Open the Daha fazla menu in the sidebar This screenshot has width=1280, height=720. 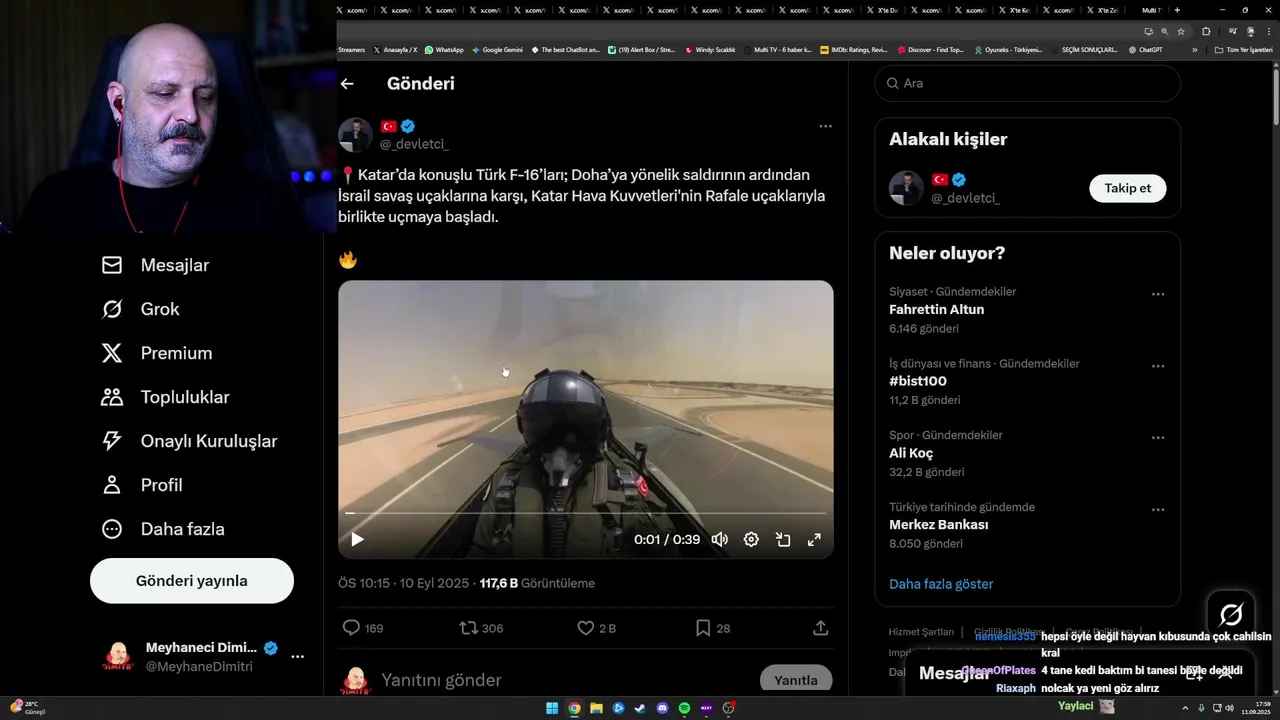pyautogui.click(x=162, y=529)
